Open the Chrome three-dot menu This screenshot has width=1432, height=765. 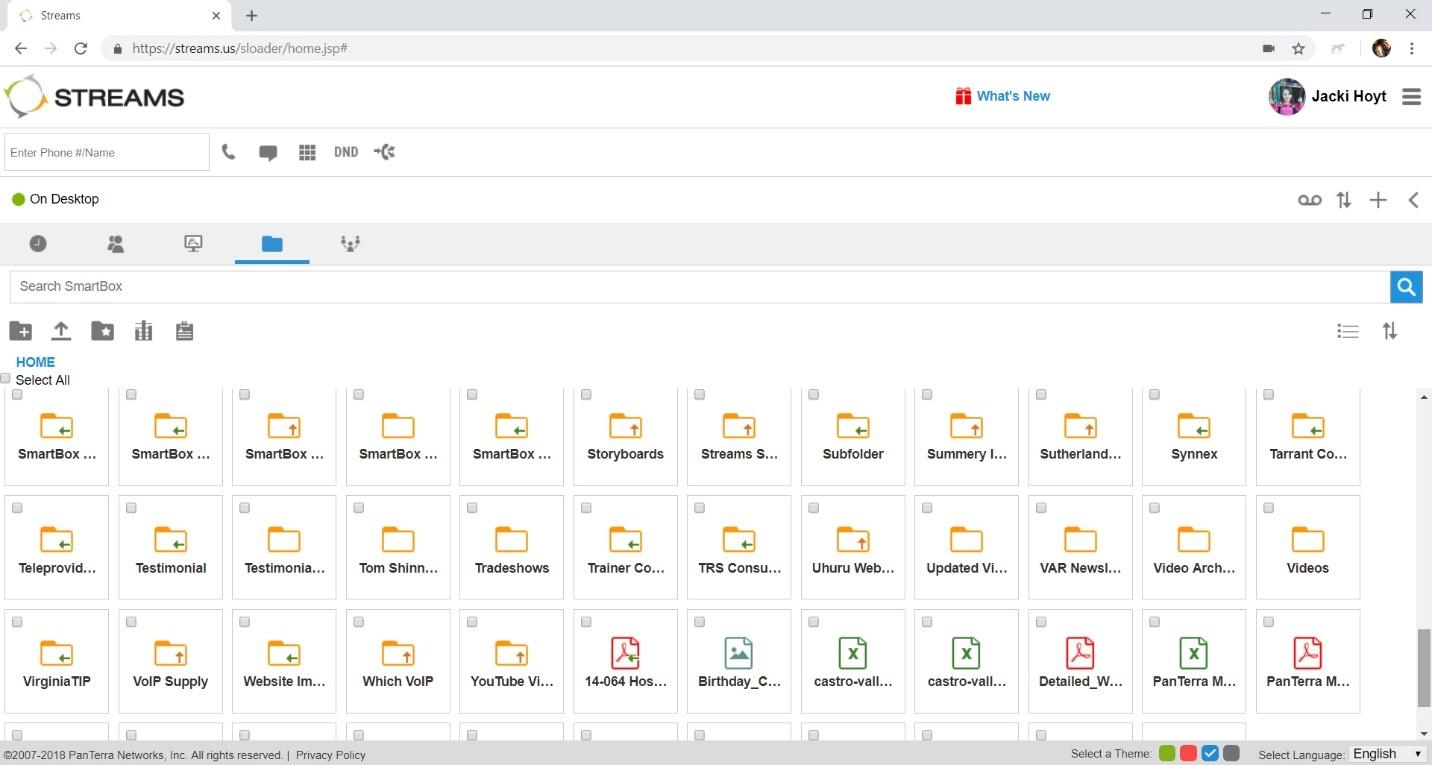pos(1411,48)
